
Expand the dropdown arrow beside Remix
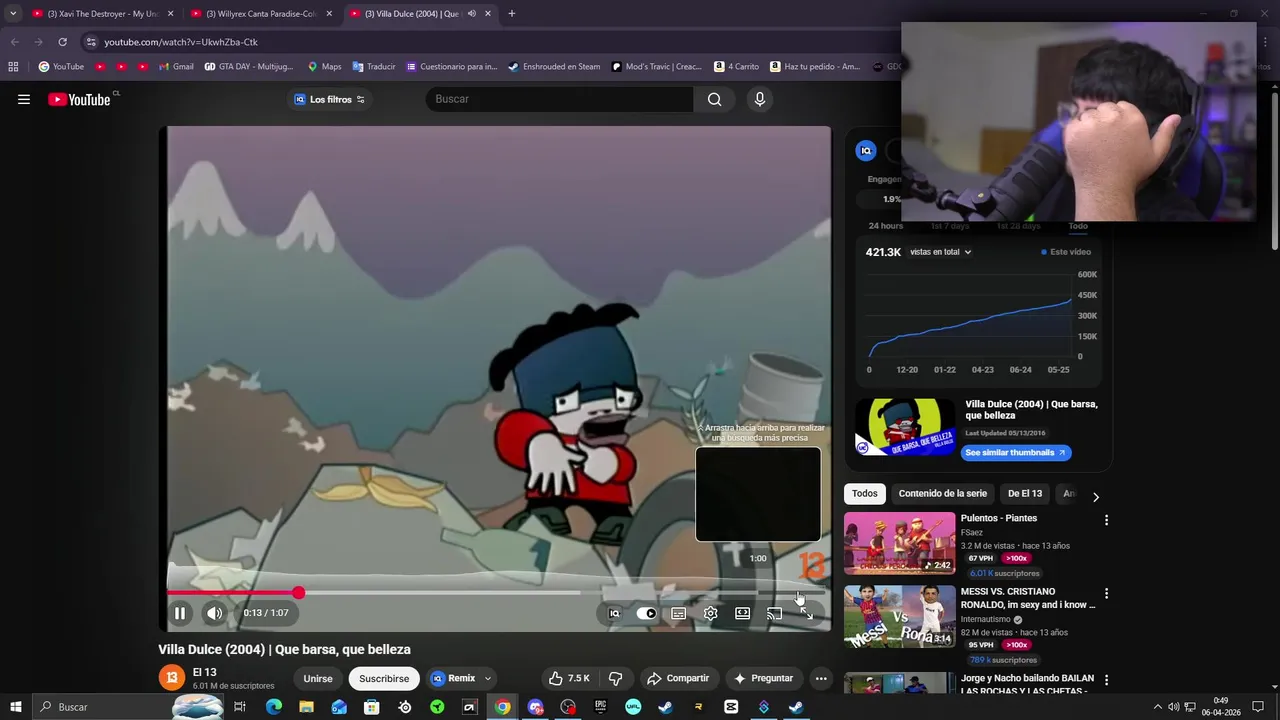(x=488, y=678)
